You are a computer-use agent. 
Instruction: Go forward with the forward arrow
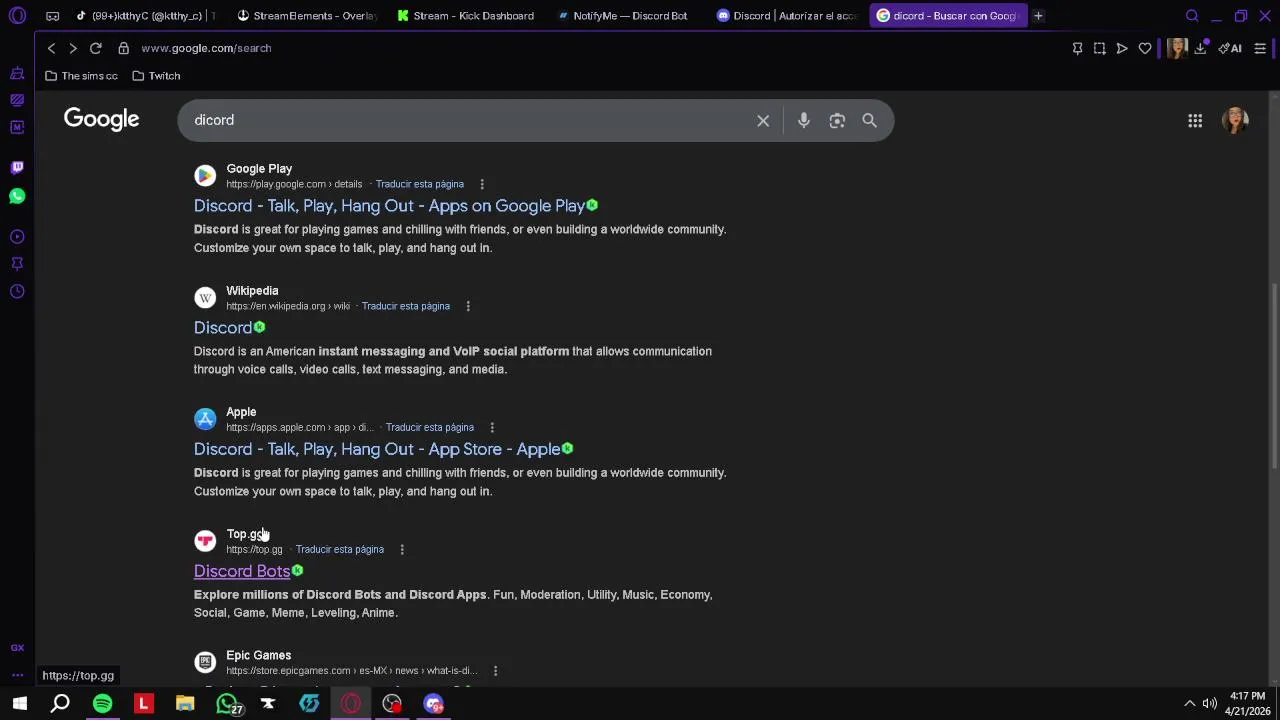click(x=73, y=48)
